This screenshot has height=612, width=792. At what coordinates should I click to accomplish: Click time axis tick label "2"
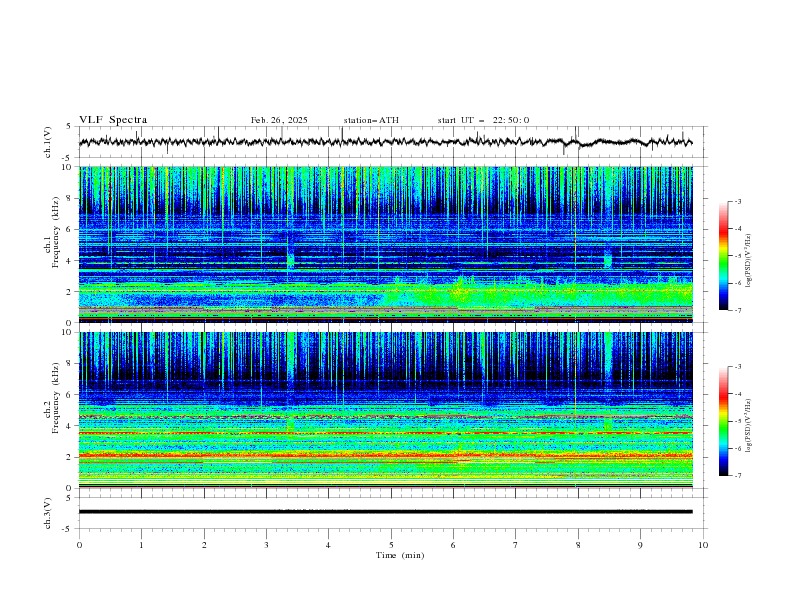204,545
